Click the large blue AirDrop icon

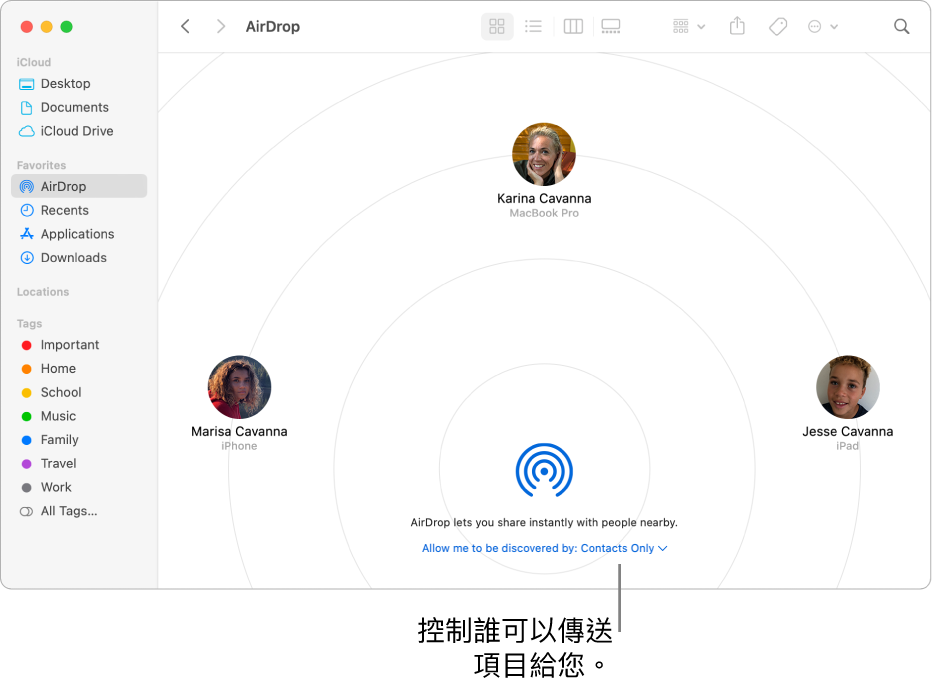tap(544, 470)
